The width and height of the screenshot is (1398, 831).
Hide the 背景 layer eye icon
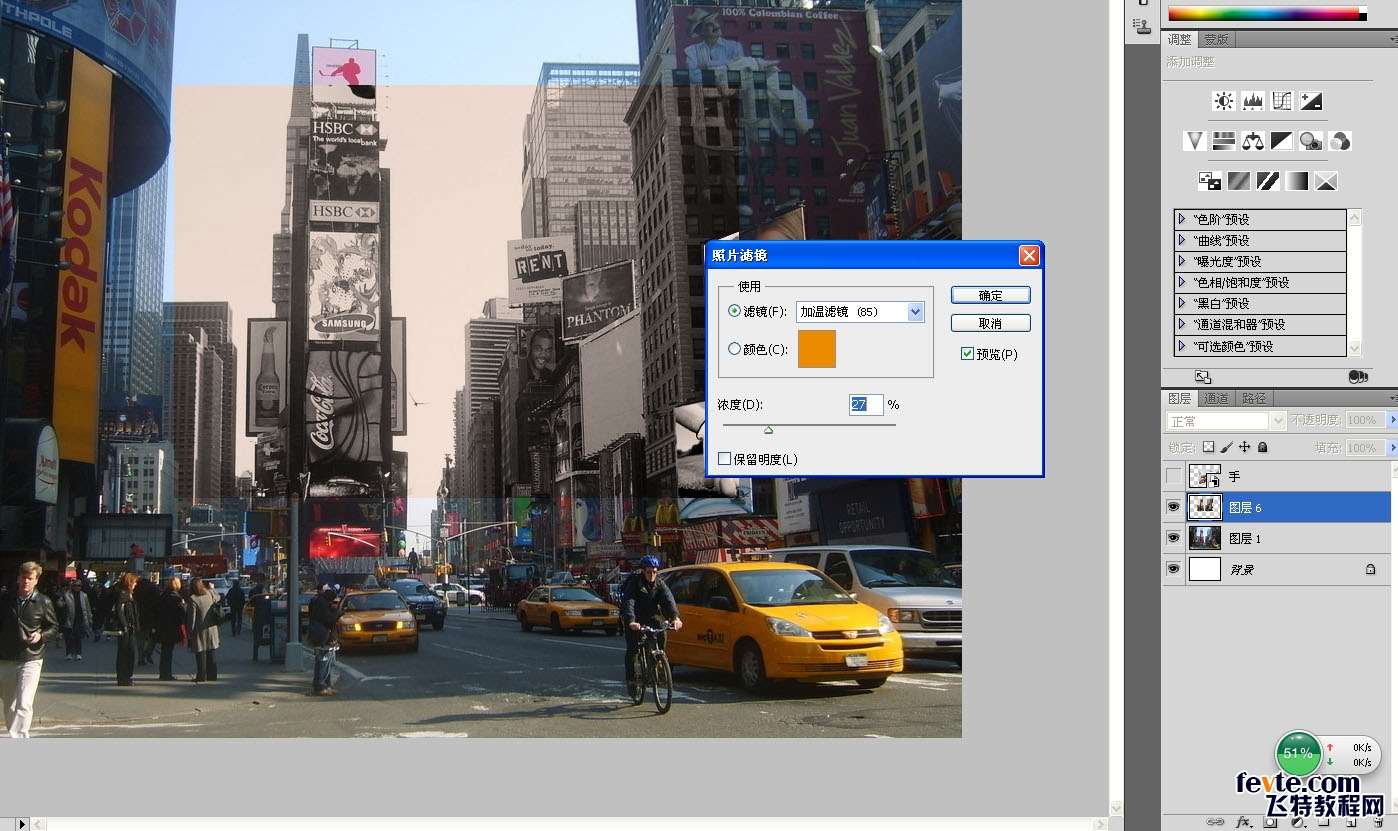click(x=1173, y=569)
